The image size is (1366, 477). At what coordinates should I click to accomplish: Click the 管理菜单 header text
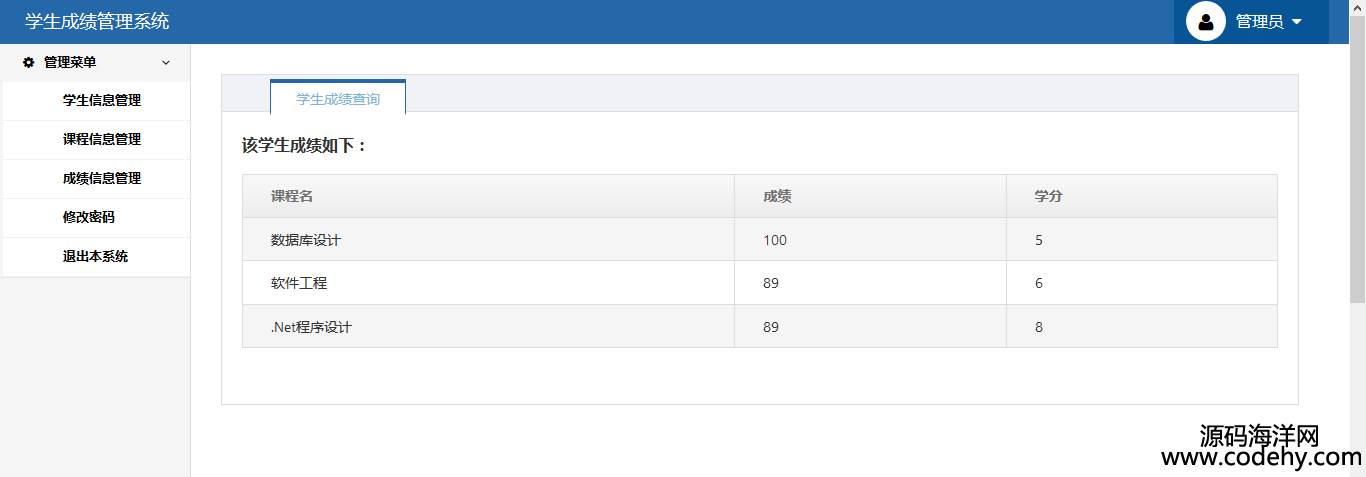(x=70, y=62)
